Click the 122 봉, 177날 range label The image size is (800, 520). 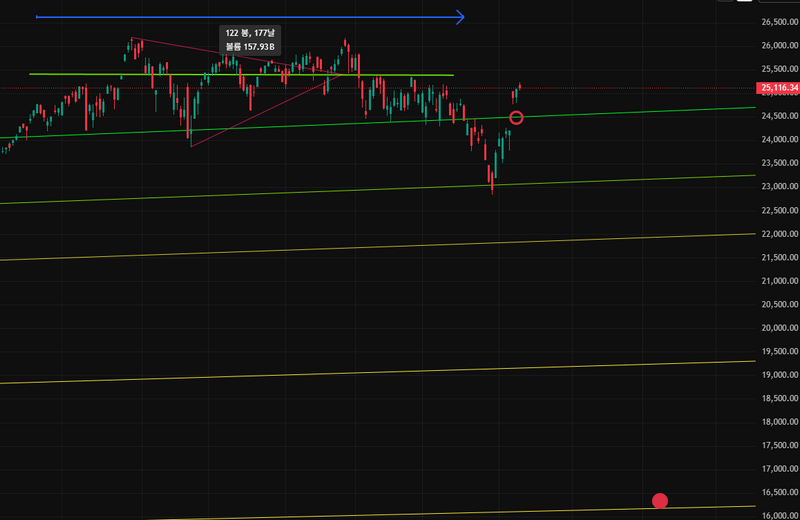pyautogui.click(x=250, y=33)
